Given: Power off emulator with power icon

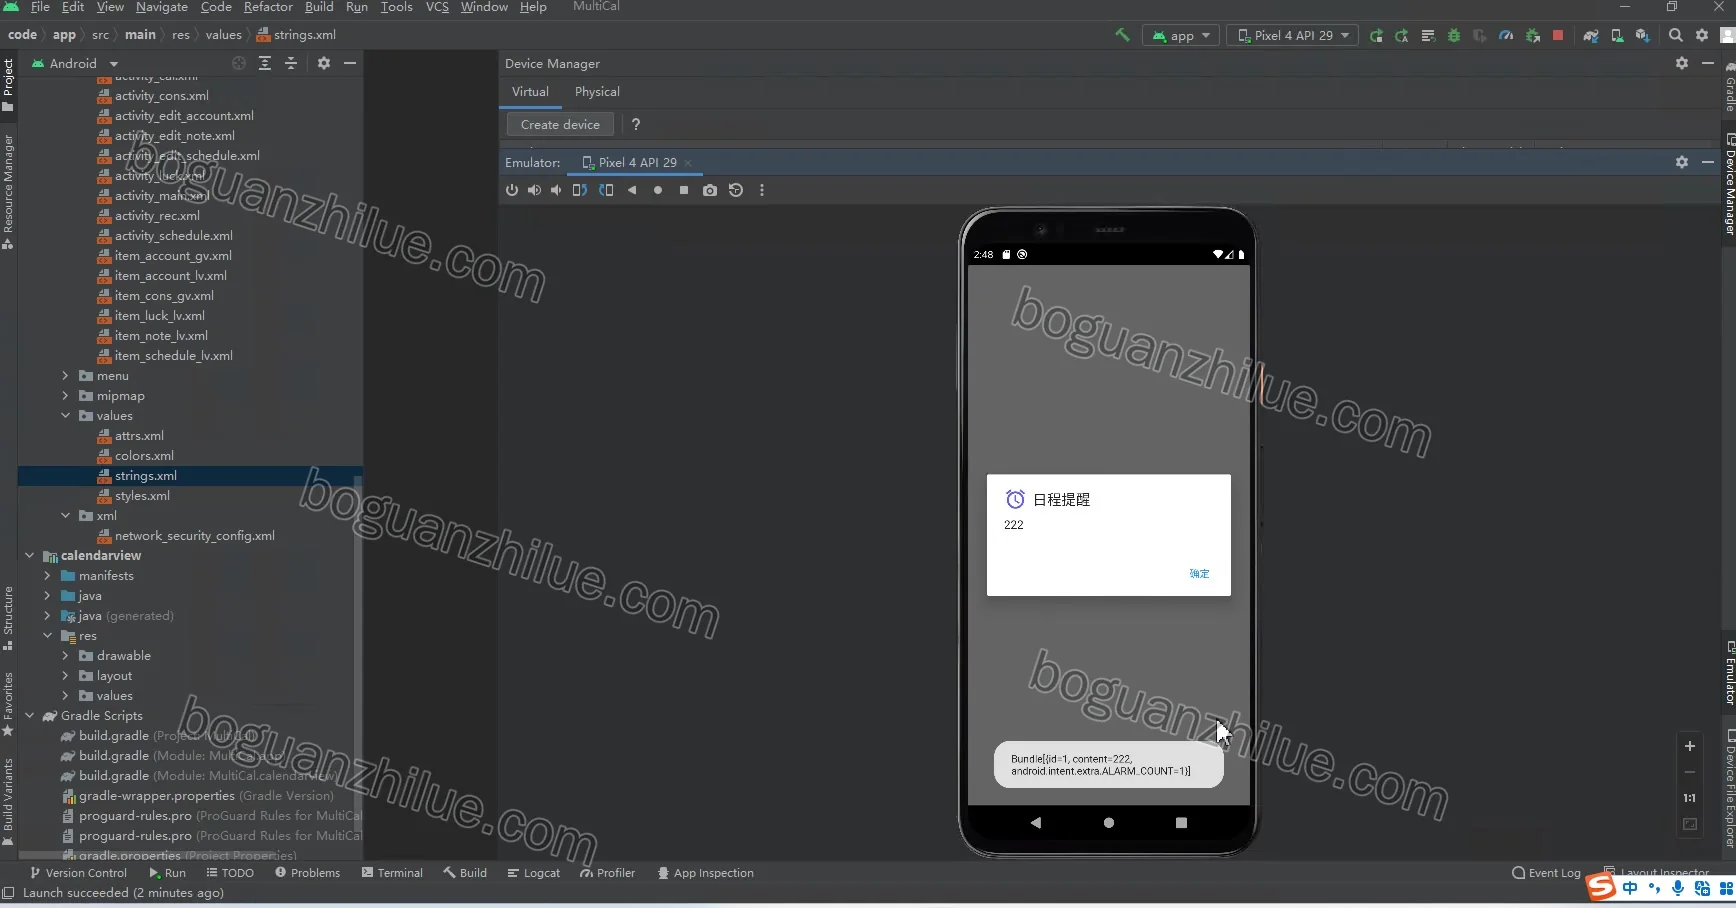Looking at the screenshot, I should (512, 190).
